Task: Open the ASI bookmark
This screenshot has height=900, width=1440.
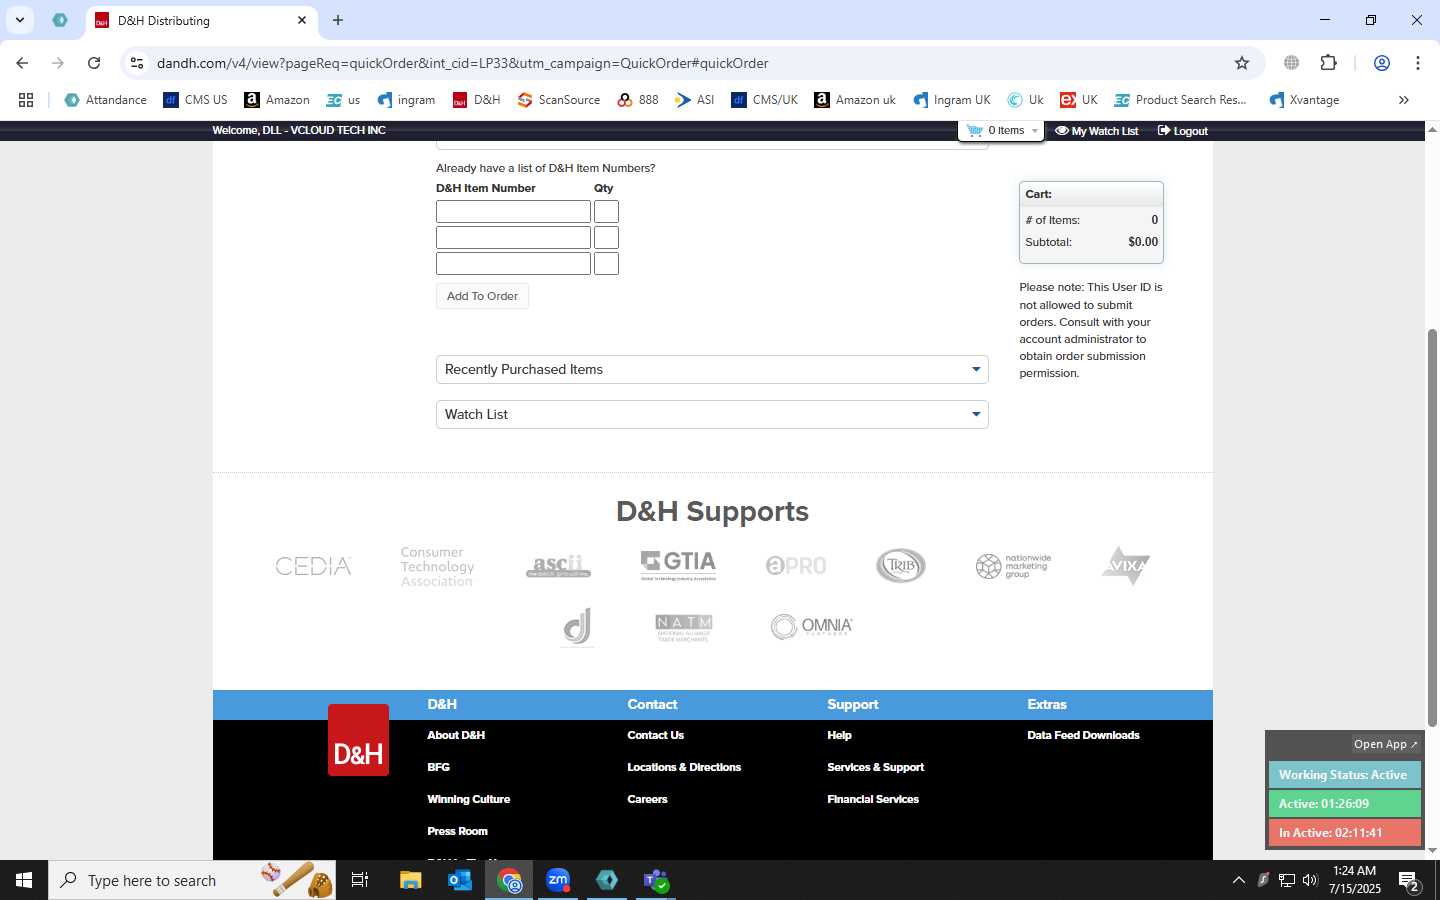Action: (695, 100)
